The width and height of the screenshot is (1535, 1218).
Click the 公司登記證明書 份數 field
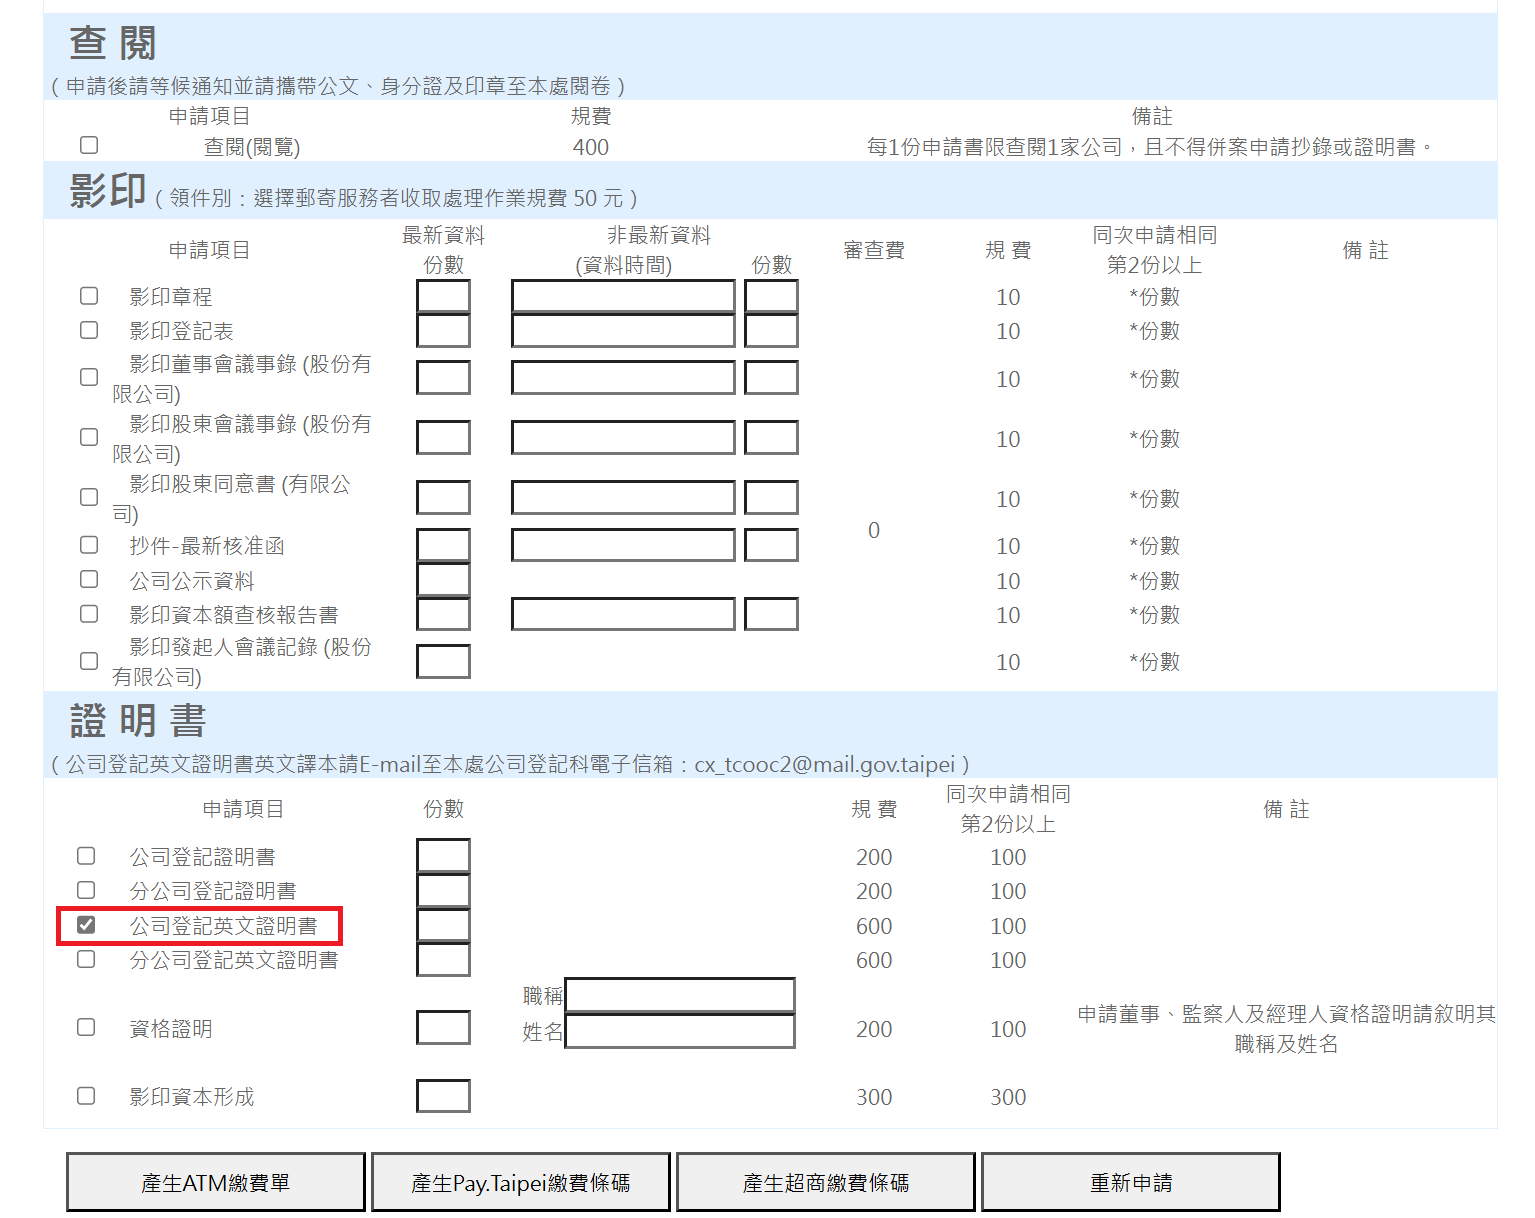click(443, 855)
